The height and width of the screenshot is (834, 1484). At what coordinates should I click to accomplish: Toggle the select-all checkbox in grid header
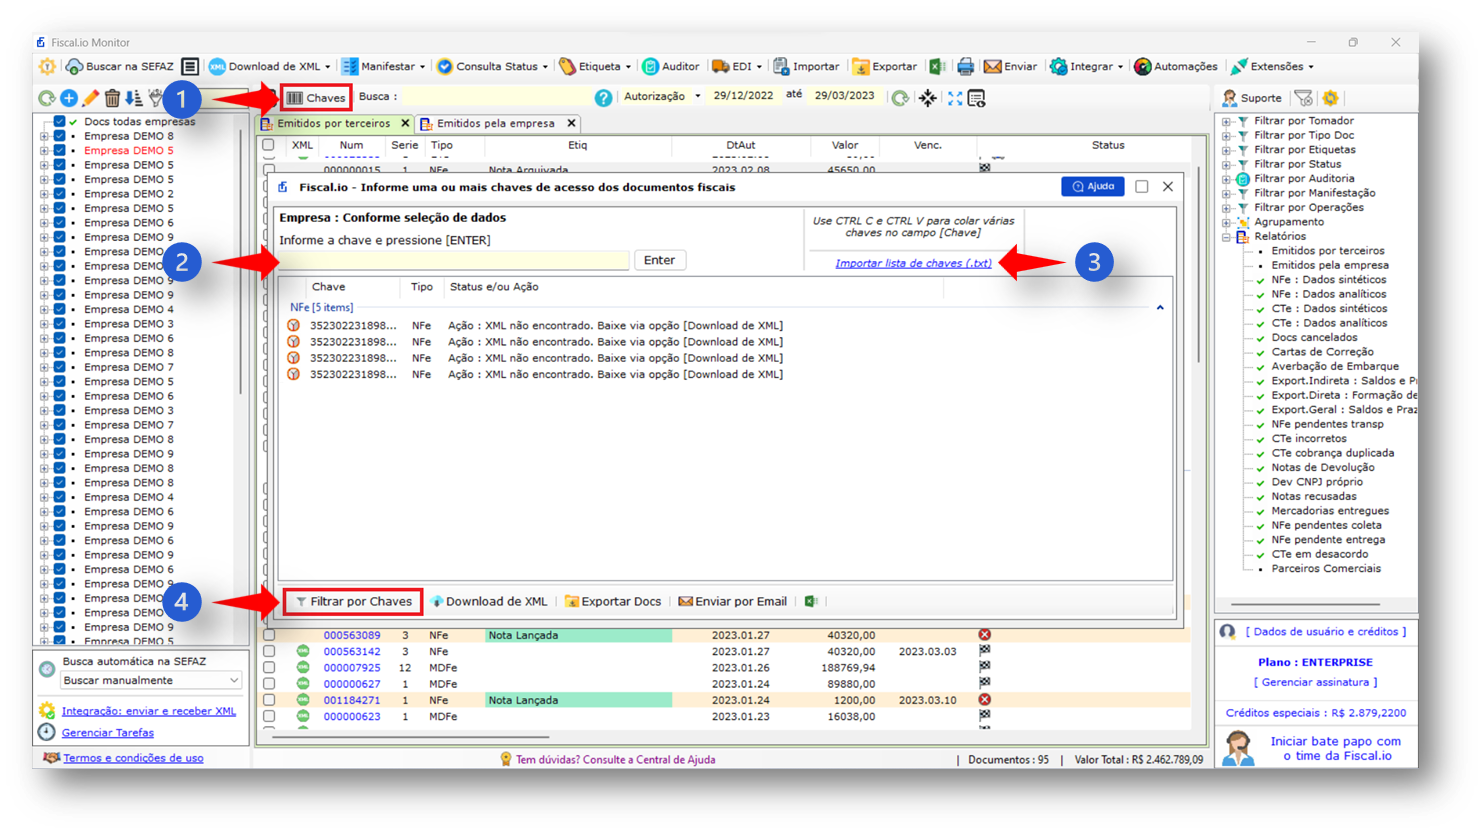(269, 146)
